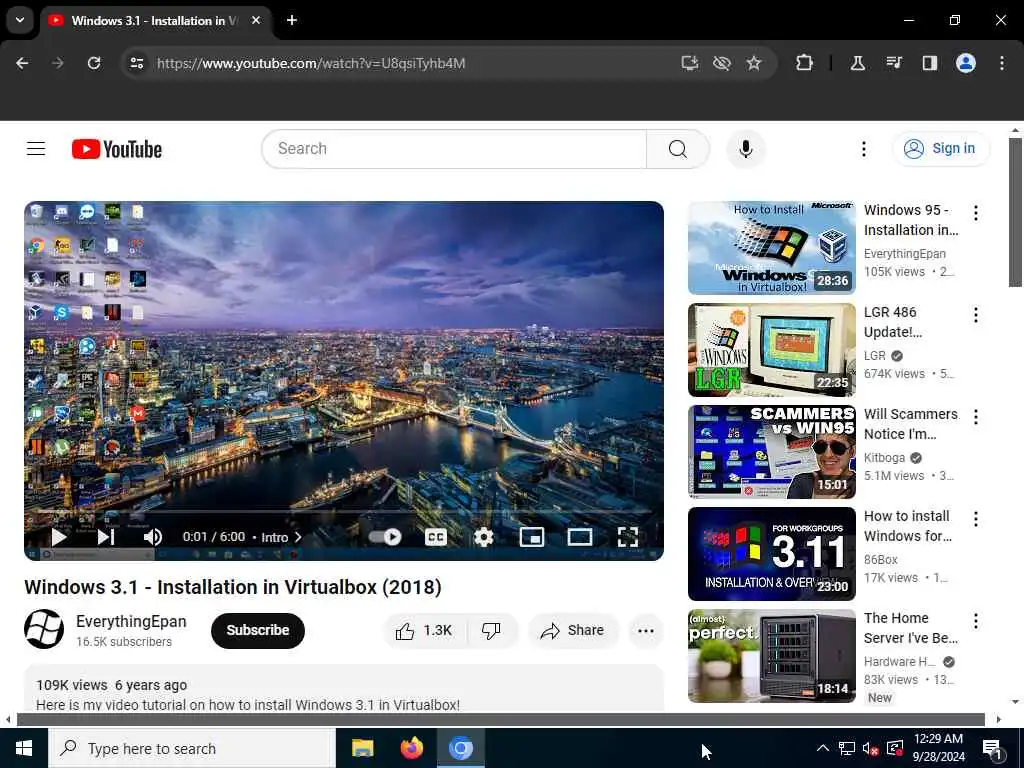The width and height of the screenshot is (1024, 768).
Task: Click the Sign in button
Action: (x=941, y=149)
